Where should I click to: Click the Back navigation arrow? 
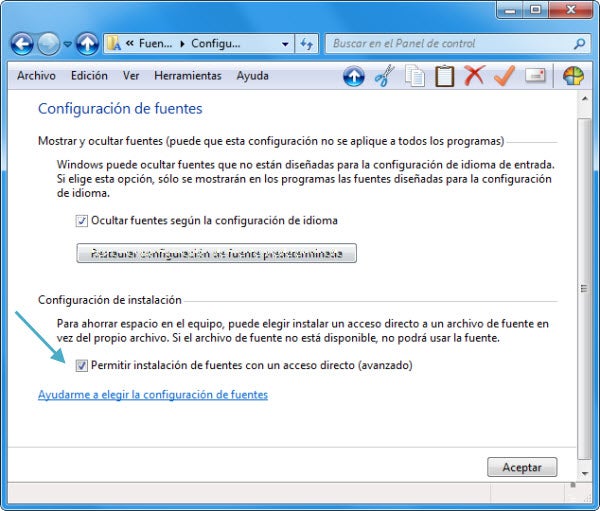pos(22,44)
